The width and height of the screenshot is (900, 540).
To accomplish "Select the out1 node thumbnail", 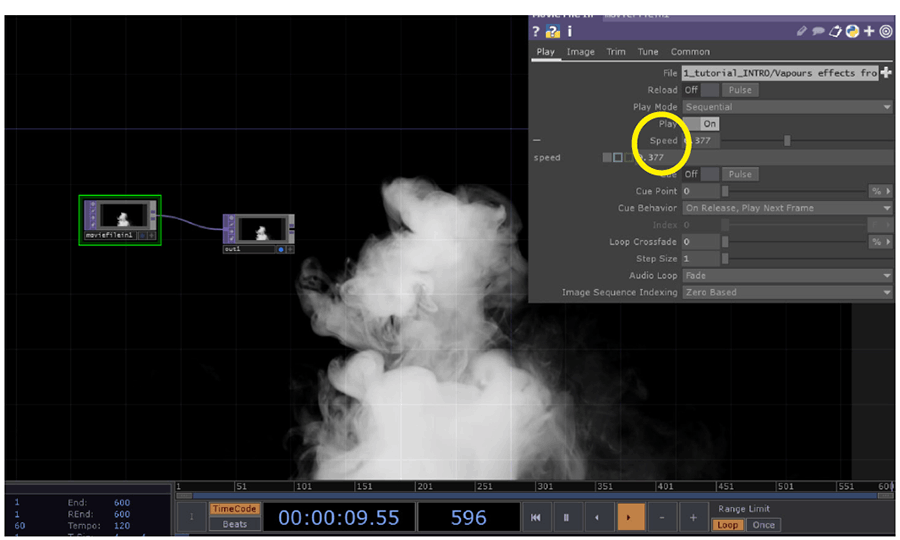I will (262, 230).
